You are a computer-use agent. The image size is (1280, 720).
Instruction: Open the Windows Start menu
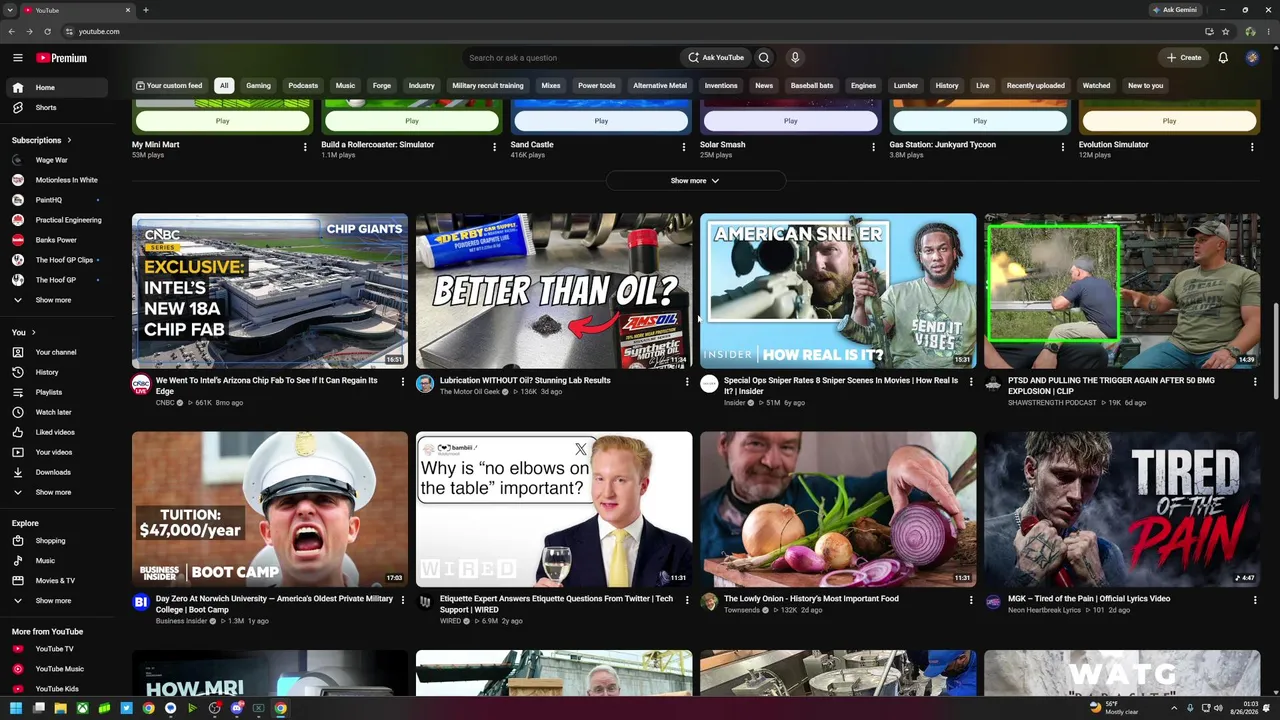(x=16, y=708)
